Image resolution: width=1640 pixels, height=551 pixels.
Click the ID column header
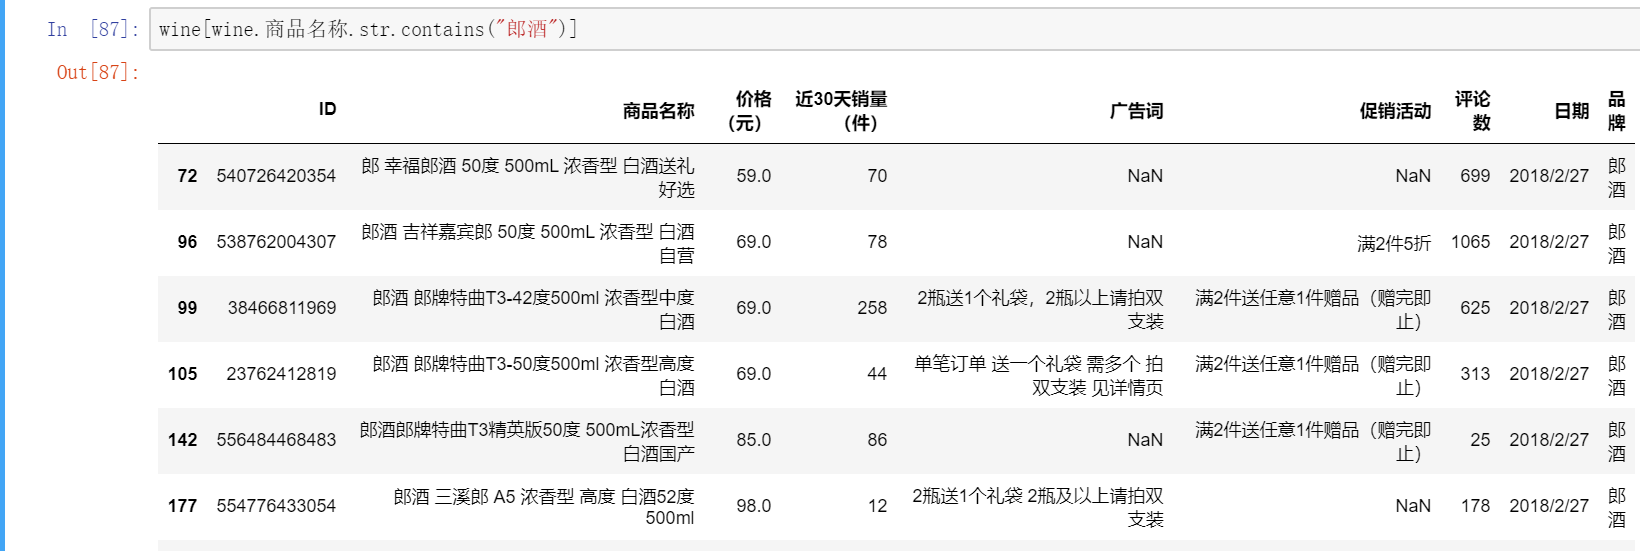327,109
